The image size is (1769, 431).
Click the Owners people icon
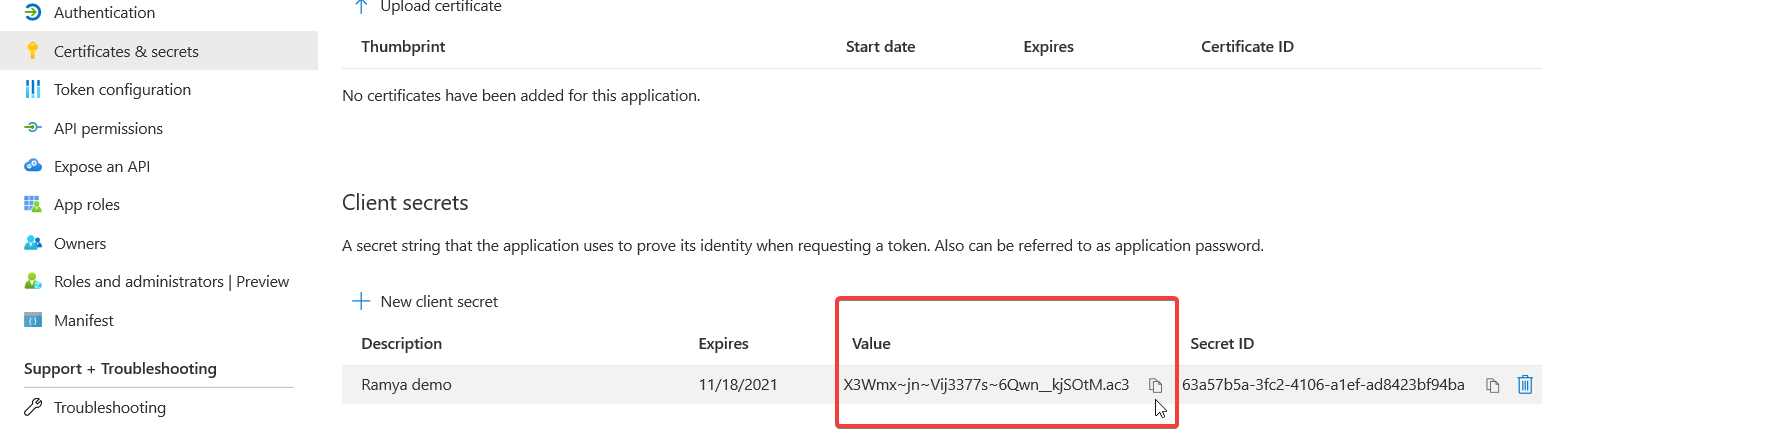pyautogui.click(x=33, y=243)
